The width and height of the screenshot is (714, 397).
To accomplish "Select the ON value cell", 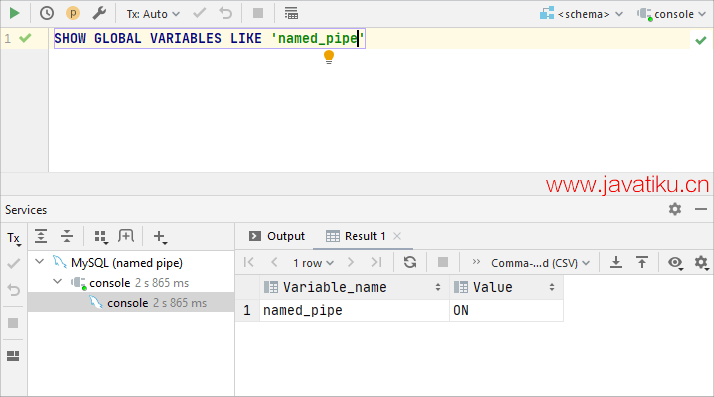I will click(x=506, y=310).
